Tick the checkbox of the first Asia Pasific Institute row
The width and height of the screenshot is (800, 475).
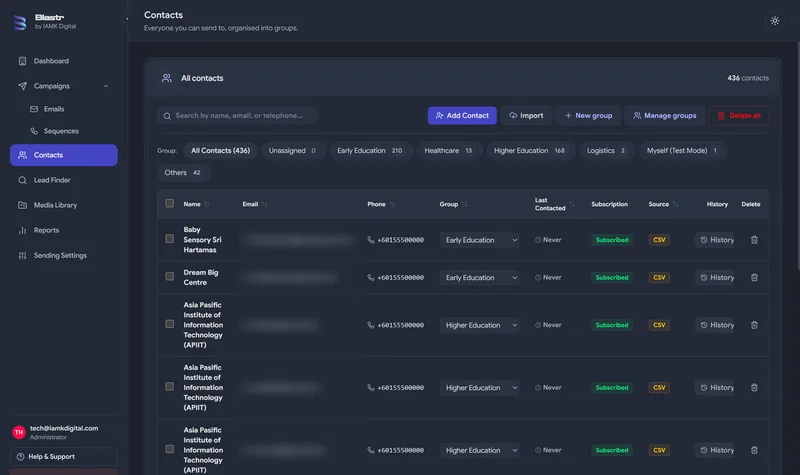(x=170, y=324)
